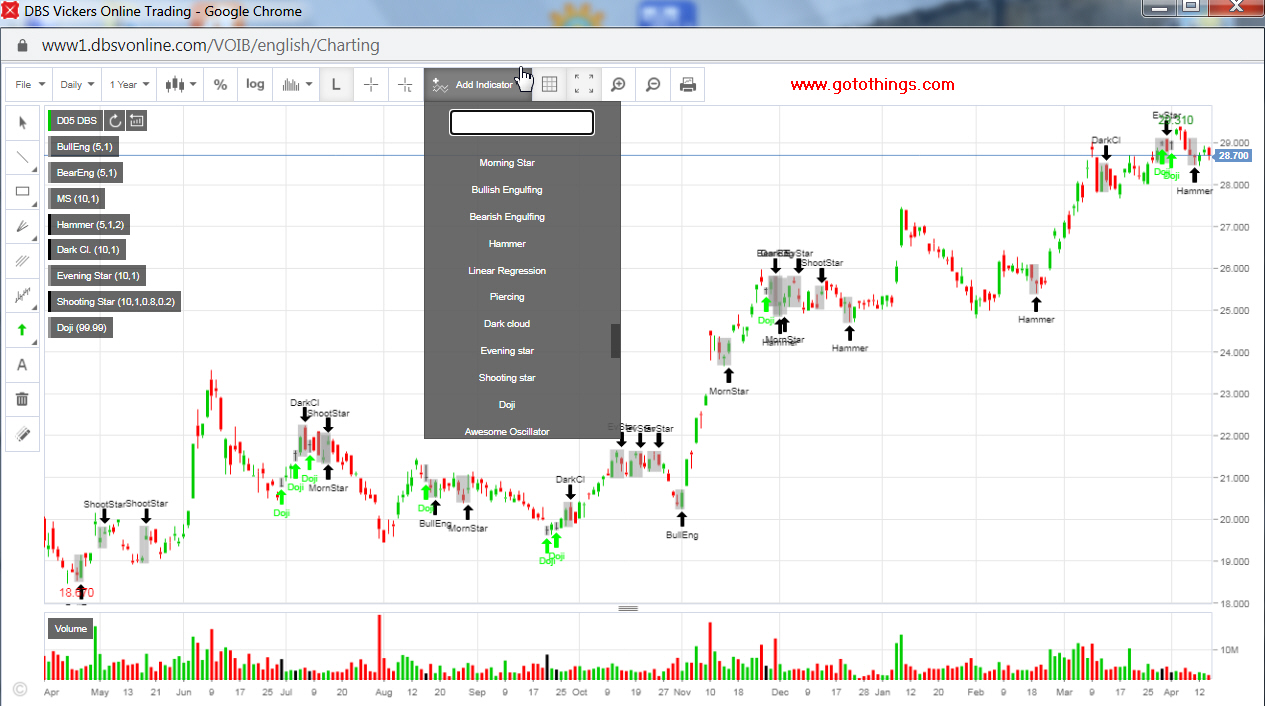Choose Doji from the indicator list
The width and height of the screenshot is (1265, 706).
[507, 405]
